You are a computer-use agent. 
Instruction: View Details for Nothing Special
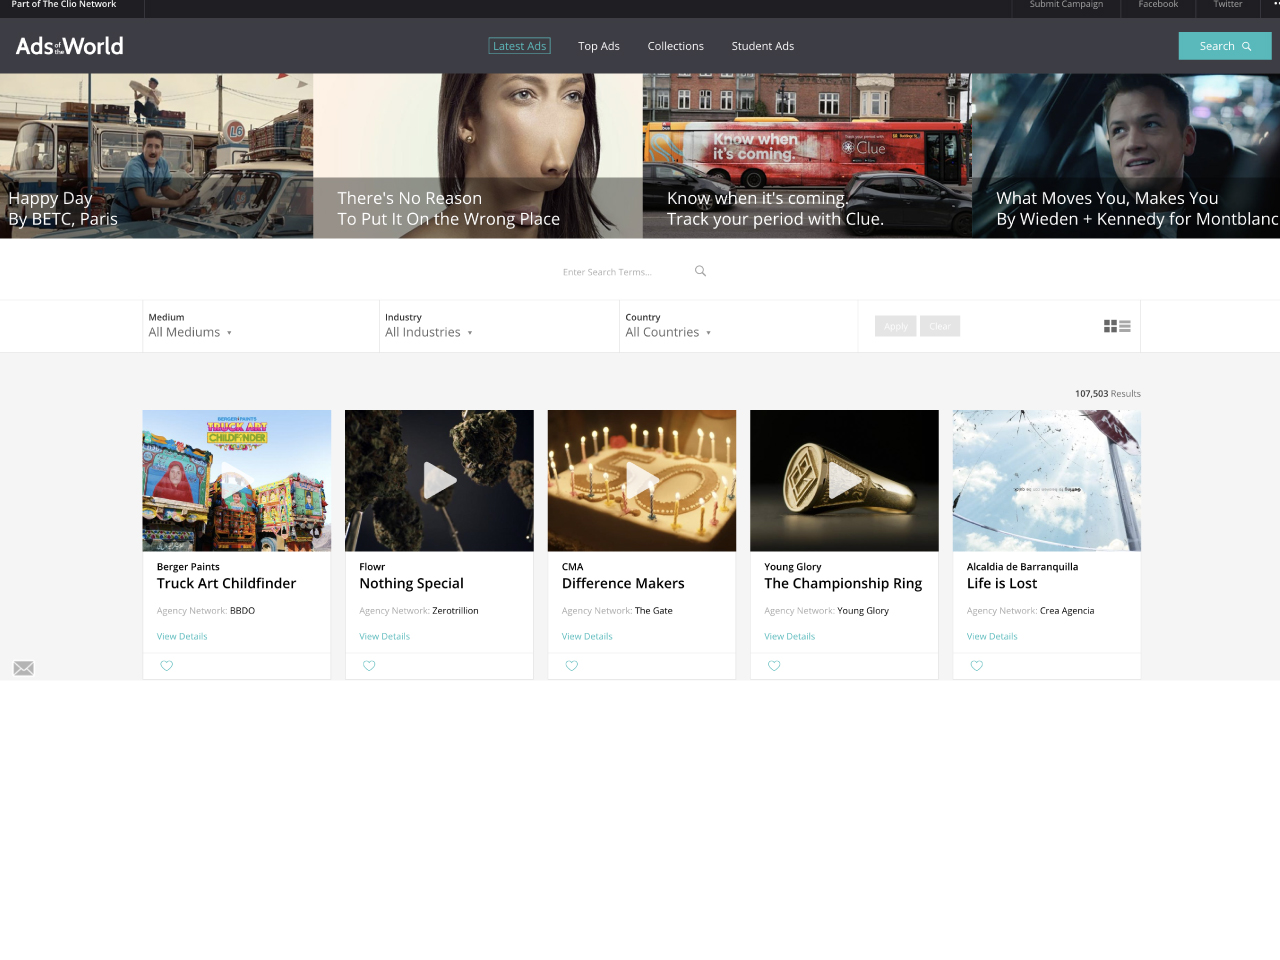click(384, 636)
